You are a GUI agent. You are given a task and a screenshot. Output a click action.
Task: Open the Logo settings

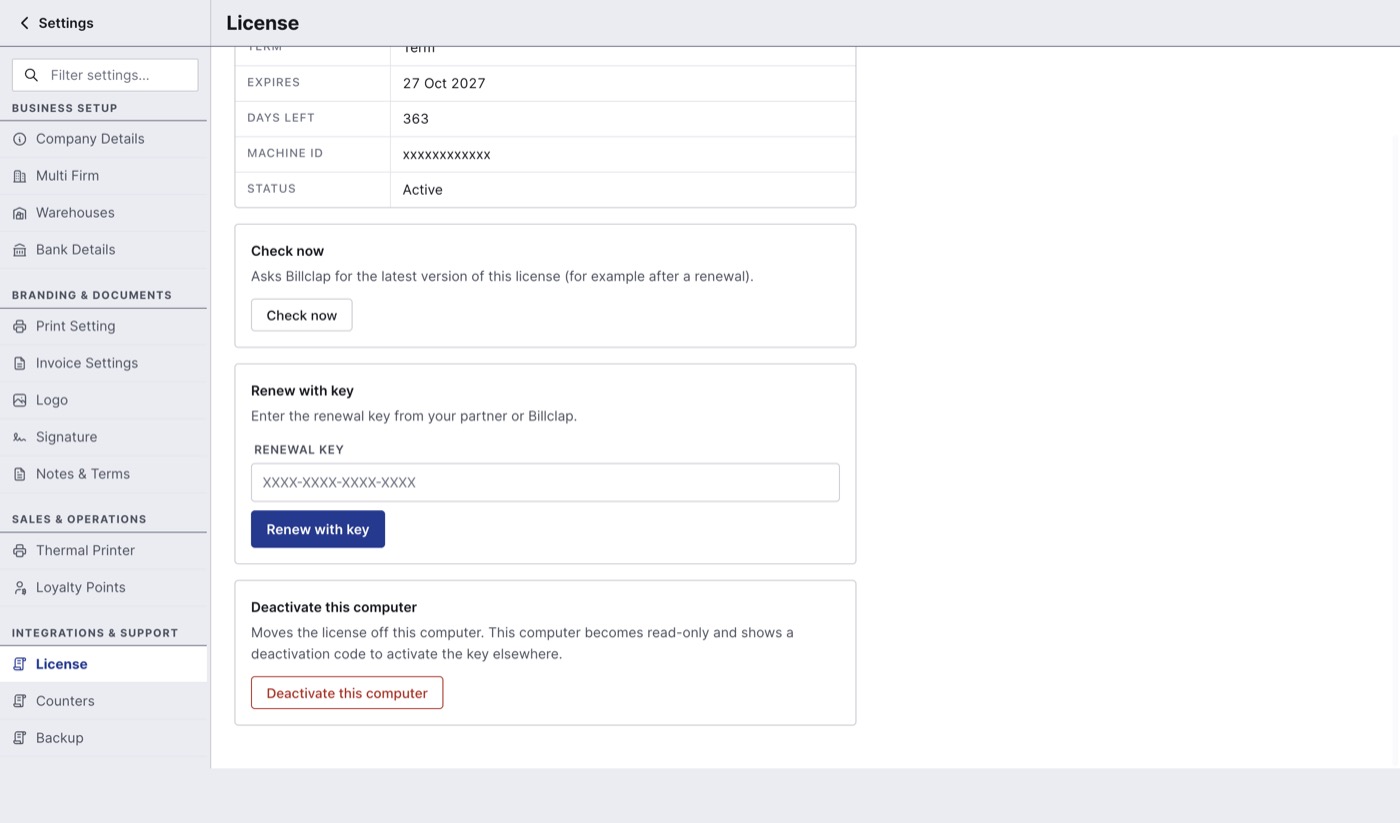click(x=104, y=400)
